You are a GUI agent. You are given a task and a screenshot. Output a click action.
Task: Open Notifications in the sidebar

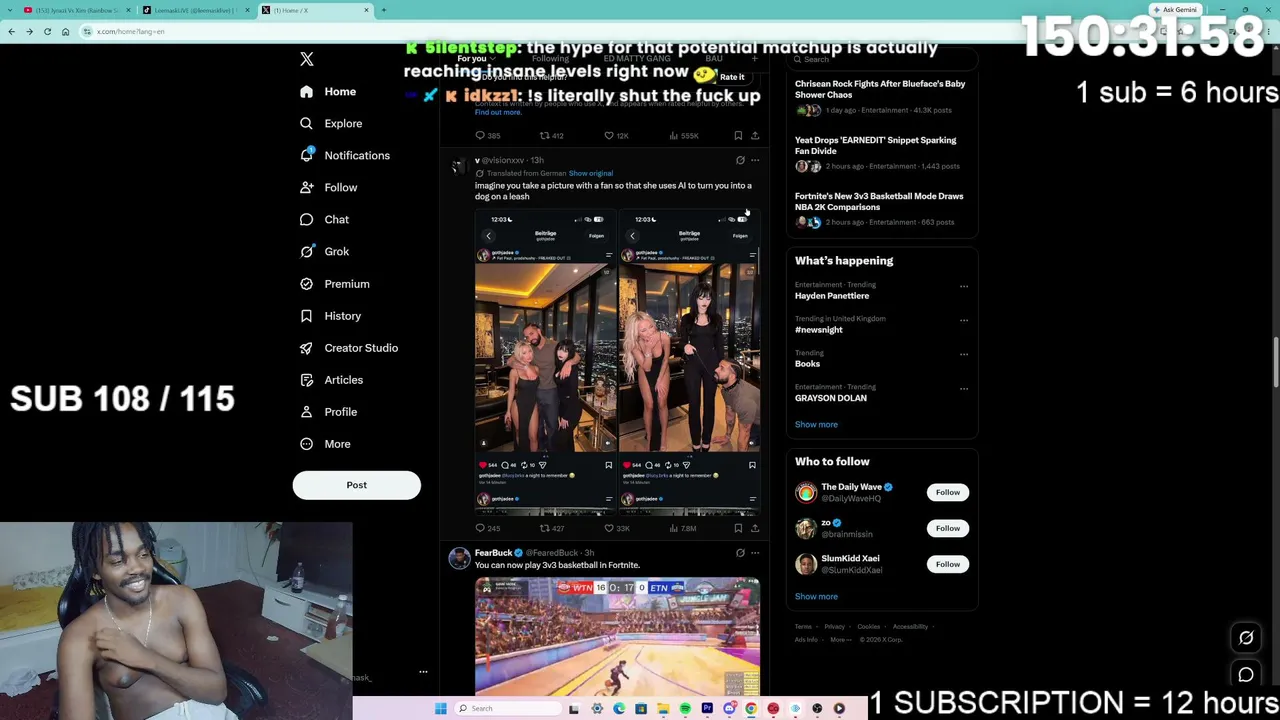click(345, 155)
